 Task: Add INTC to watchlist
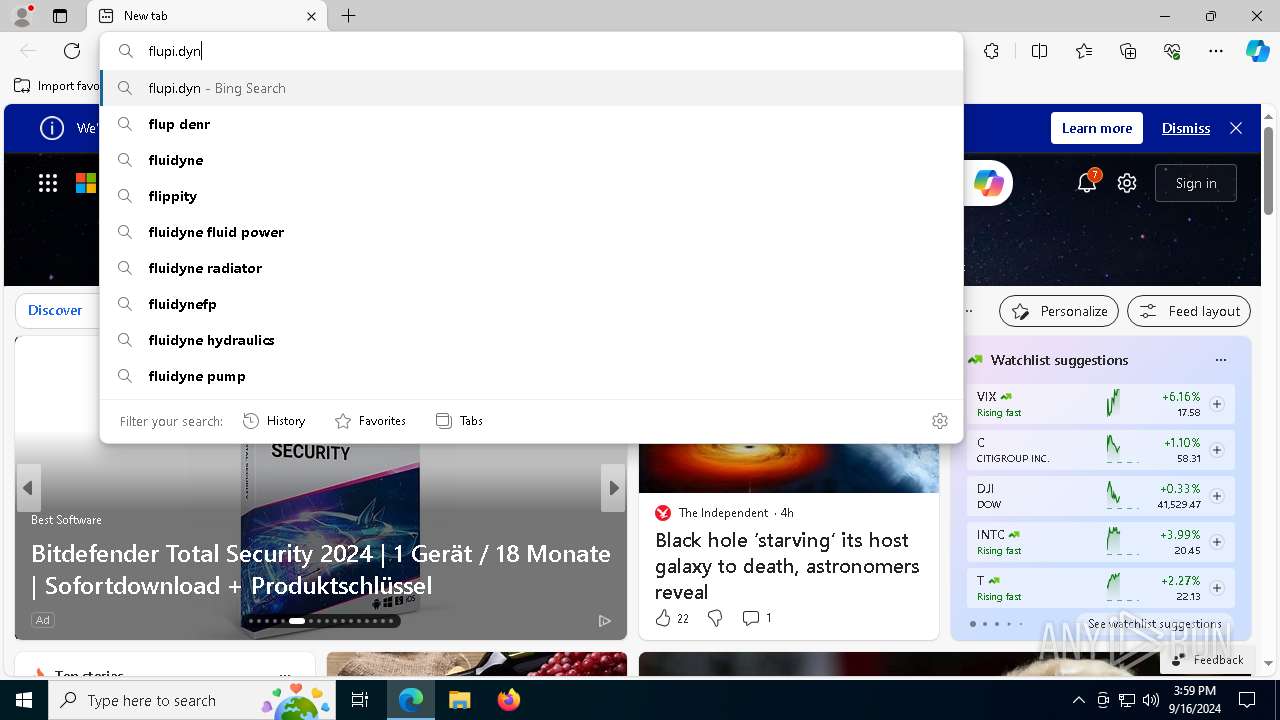coord(1217,542)
